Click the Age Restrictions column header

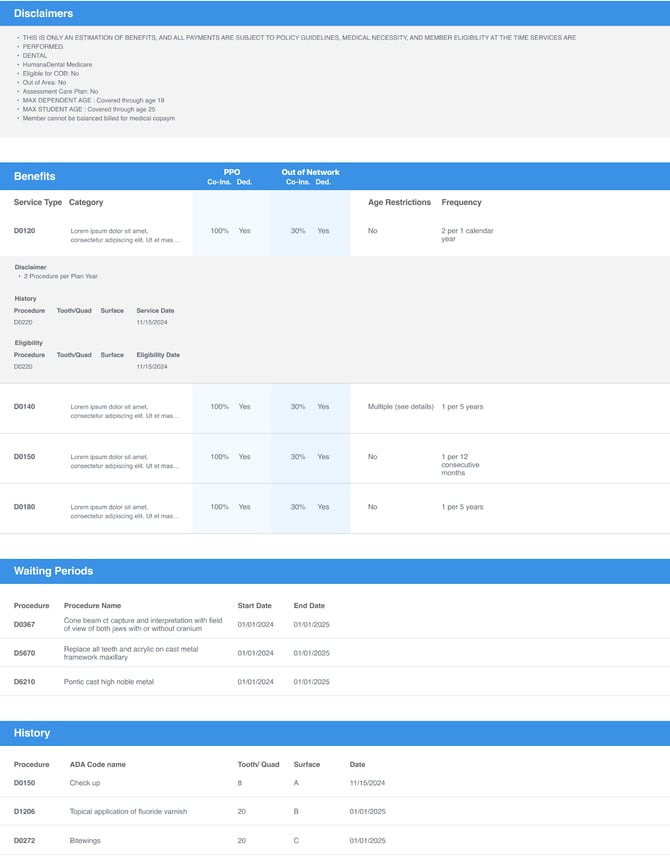click(x=399, y=202)
